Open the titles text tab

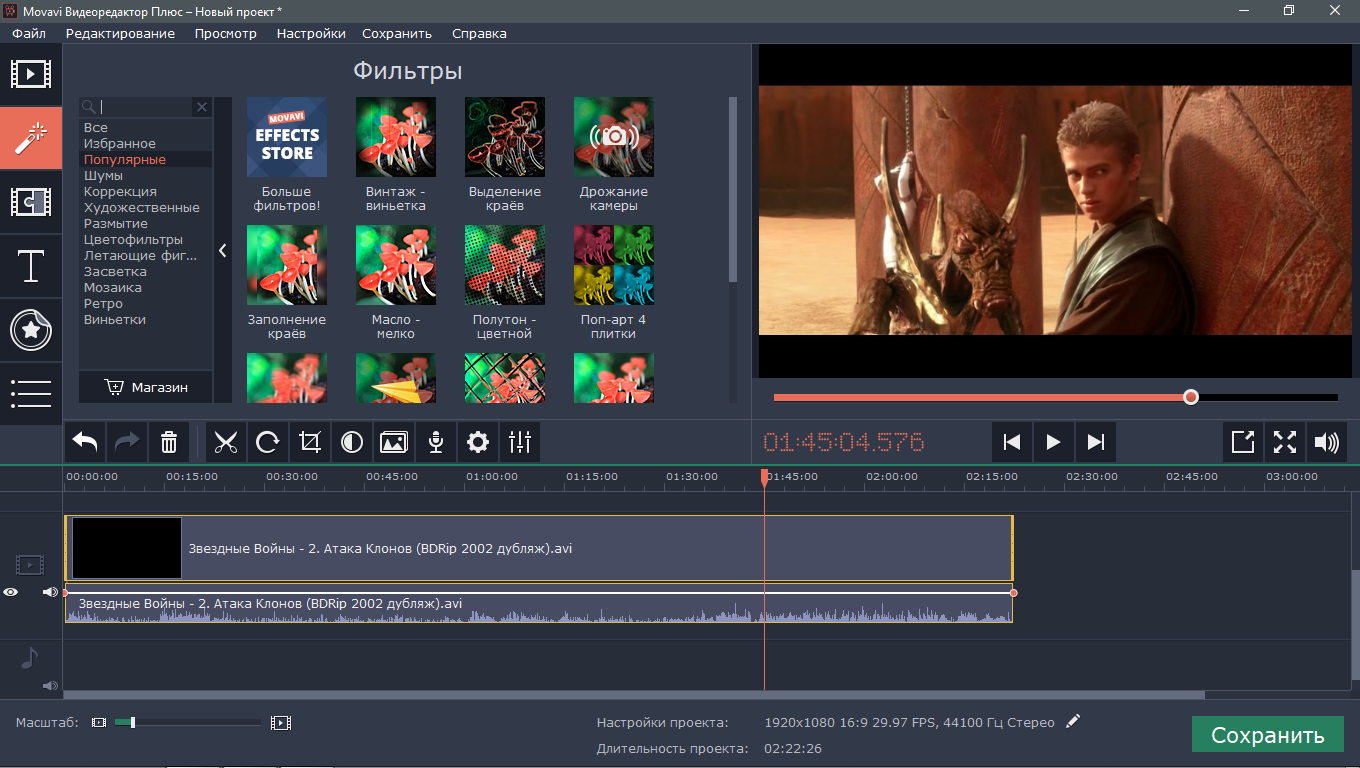point(31,267)
